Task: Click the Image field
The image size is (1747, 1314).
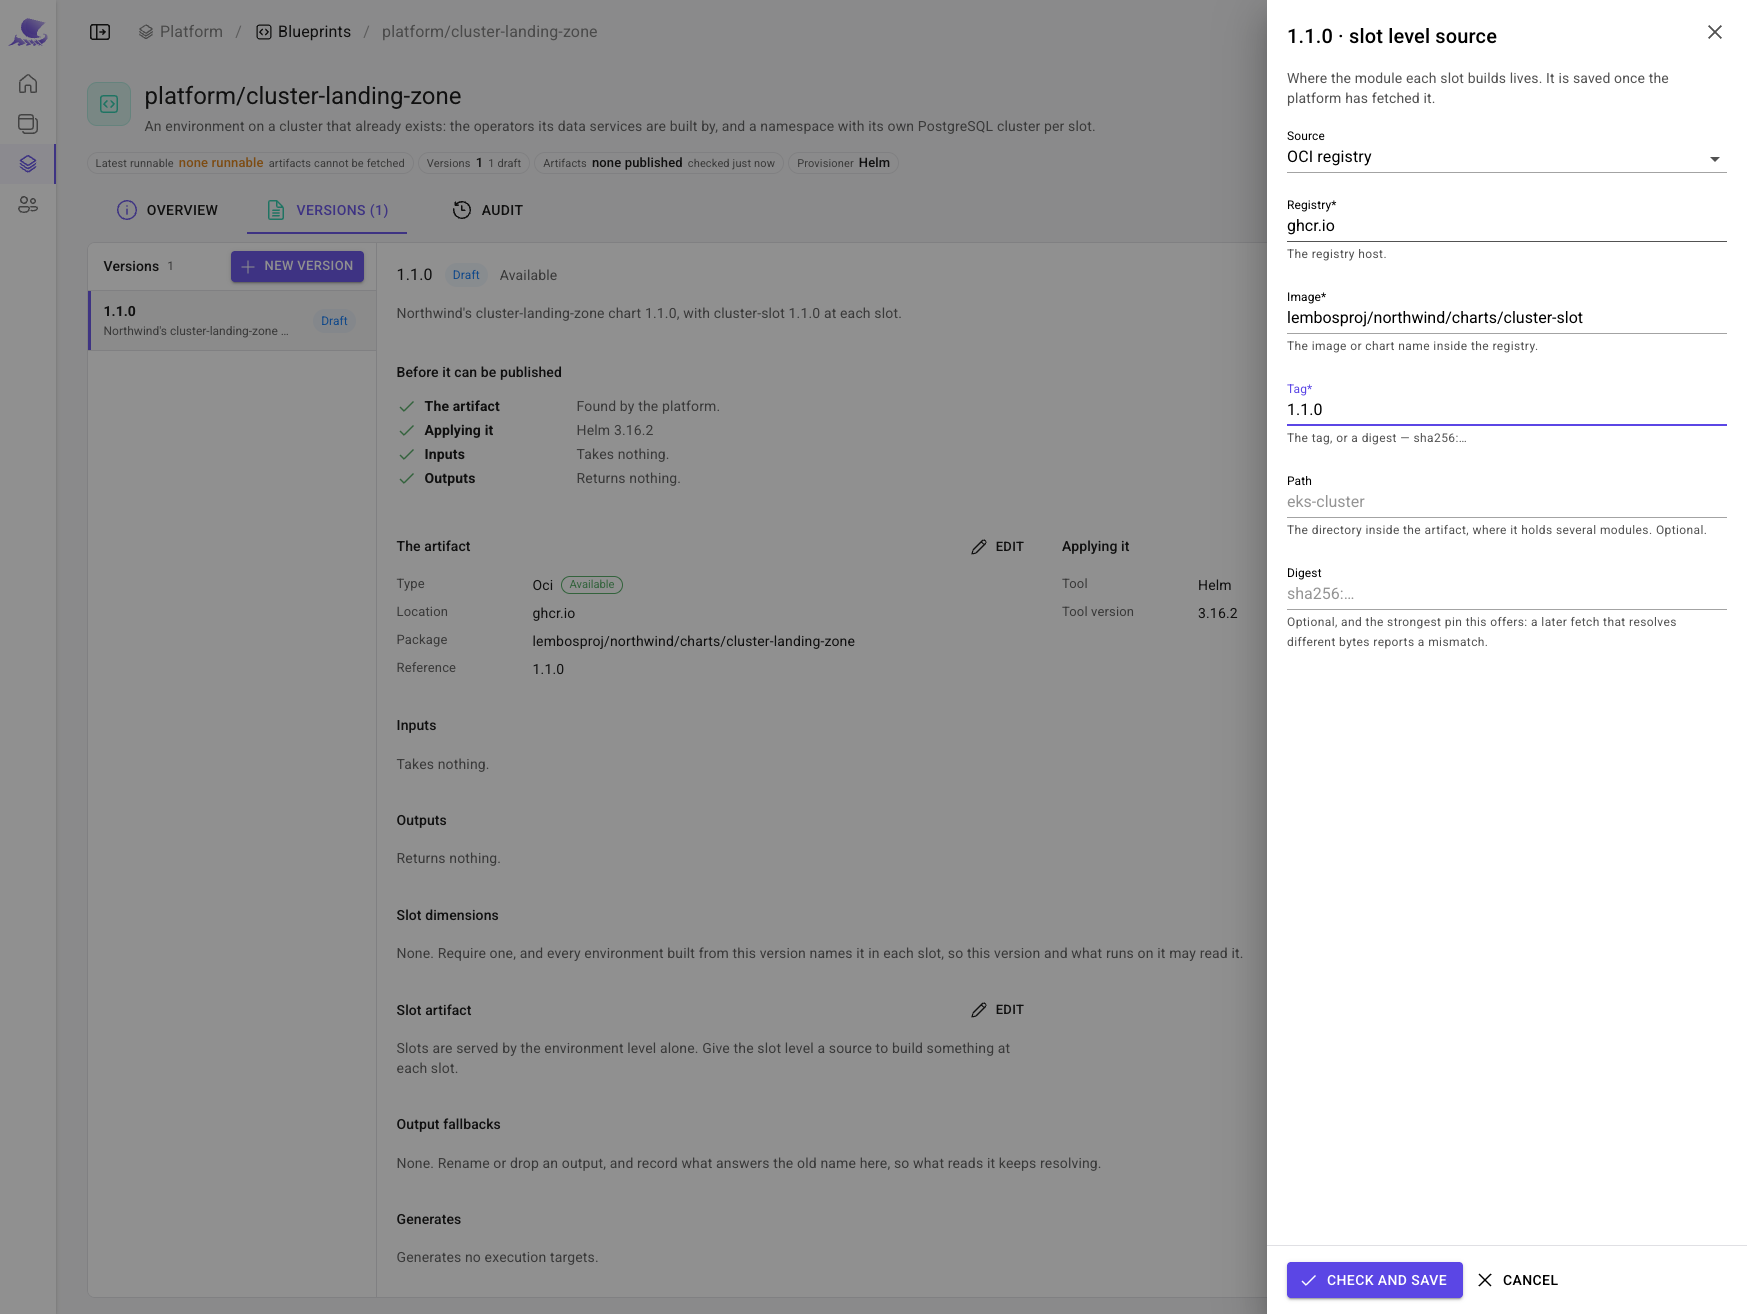Action: coord(1506,318)
